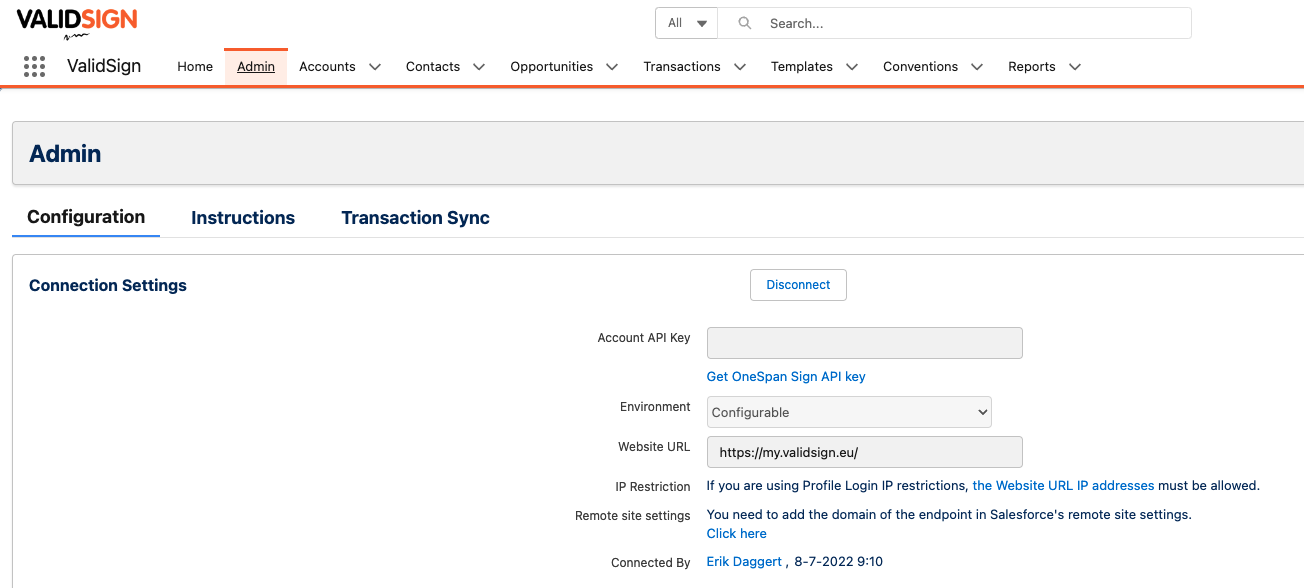1304x588 pixels.
Task: Click the Admin page heading
Action: click(x=65, y=154)
